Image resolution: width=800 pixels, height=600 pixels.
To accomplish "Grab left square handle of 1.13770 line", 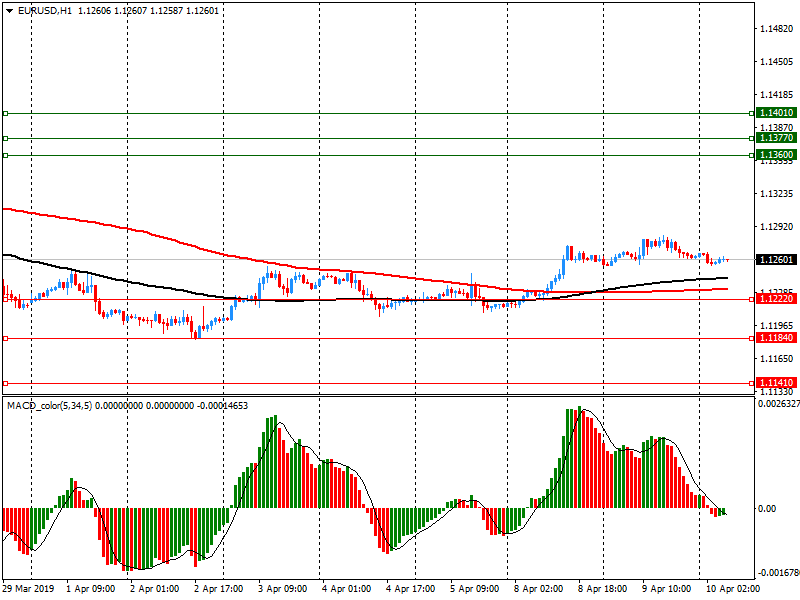I will (6, 138).
